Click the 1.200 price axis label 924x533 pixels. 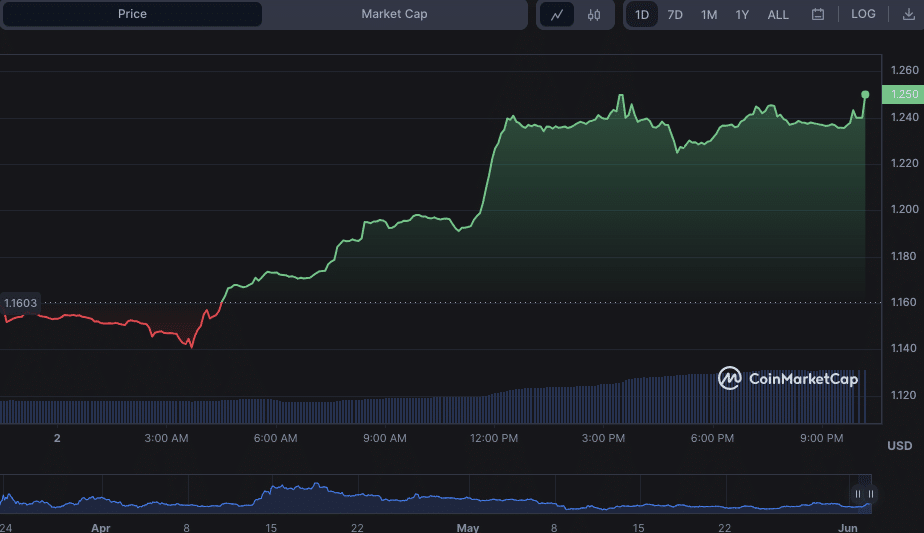click(905, 209)
